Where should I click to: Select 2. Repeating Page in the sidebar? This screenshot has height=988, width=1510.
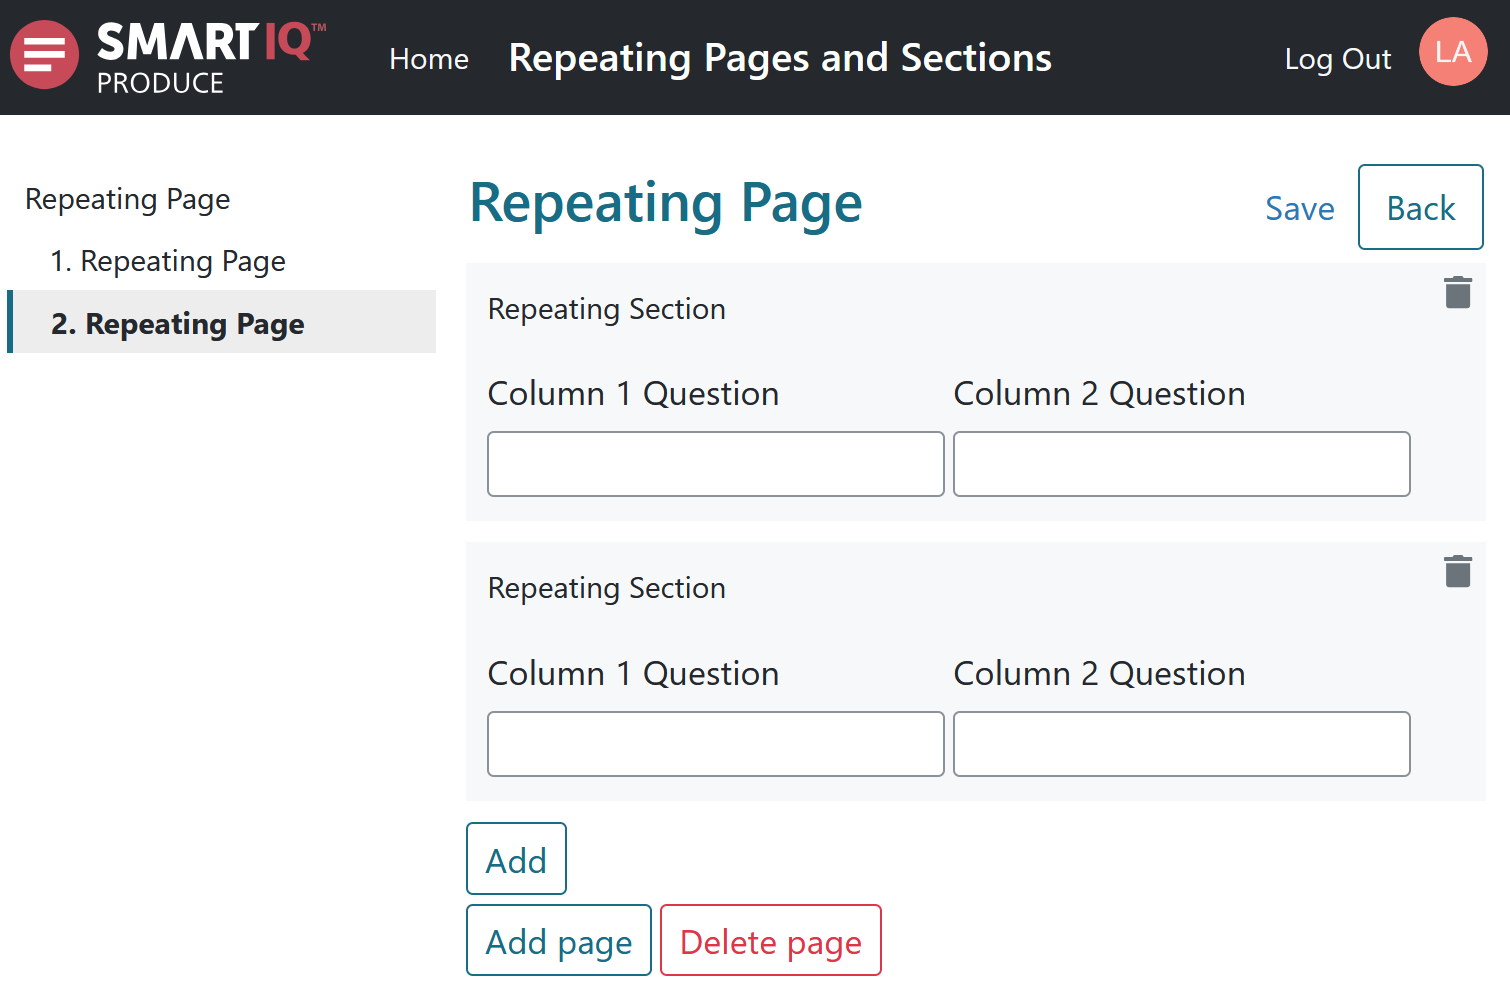click(178, 323)
